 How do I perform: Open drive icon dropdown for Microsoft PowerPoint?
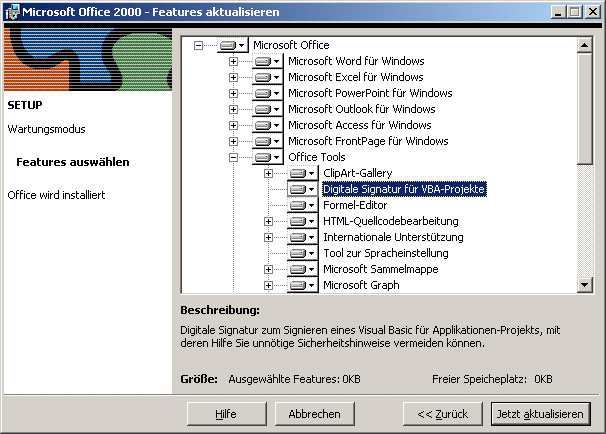pos(267,93)
